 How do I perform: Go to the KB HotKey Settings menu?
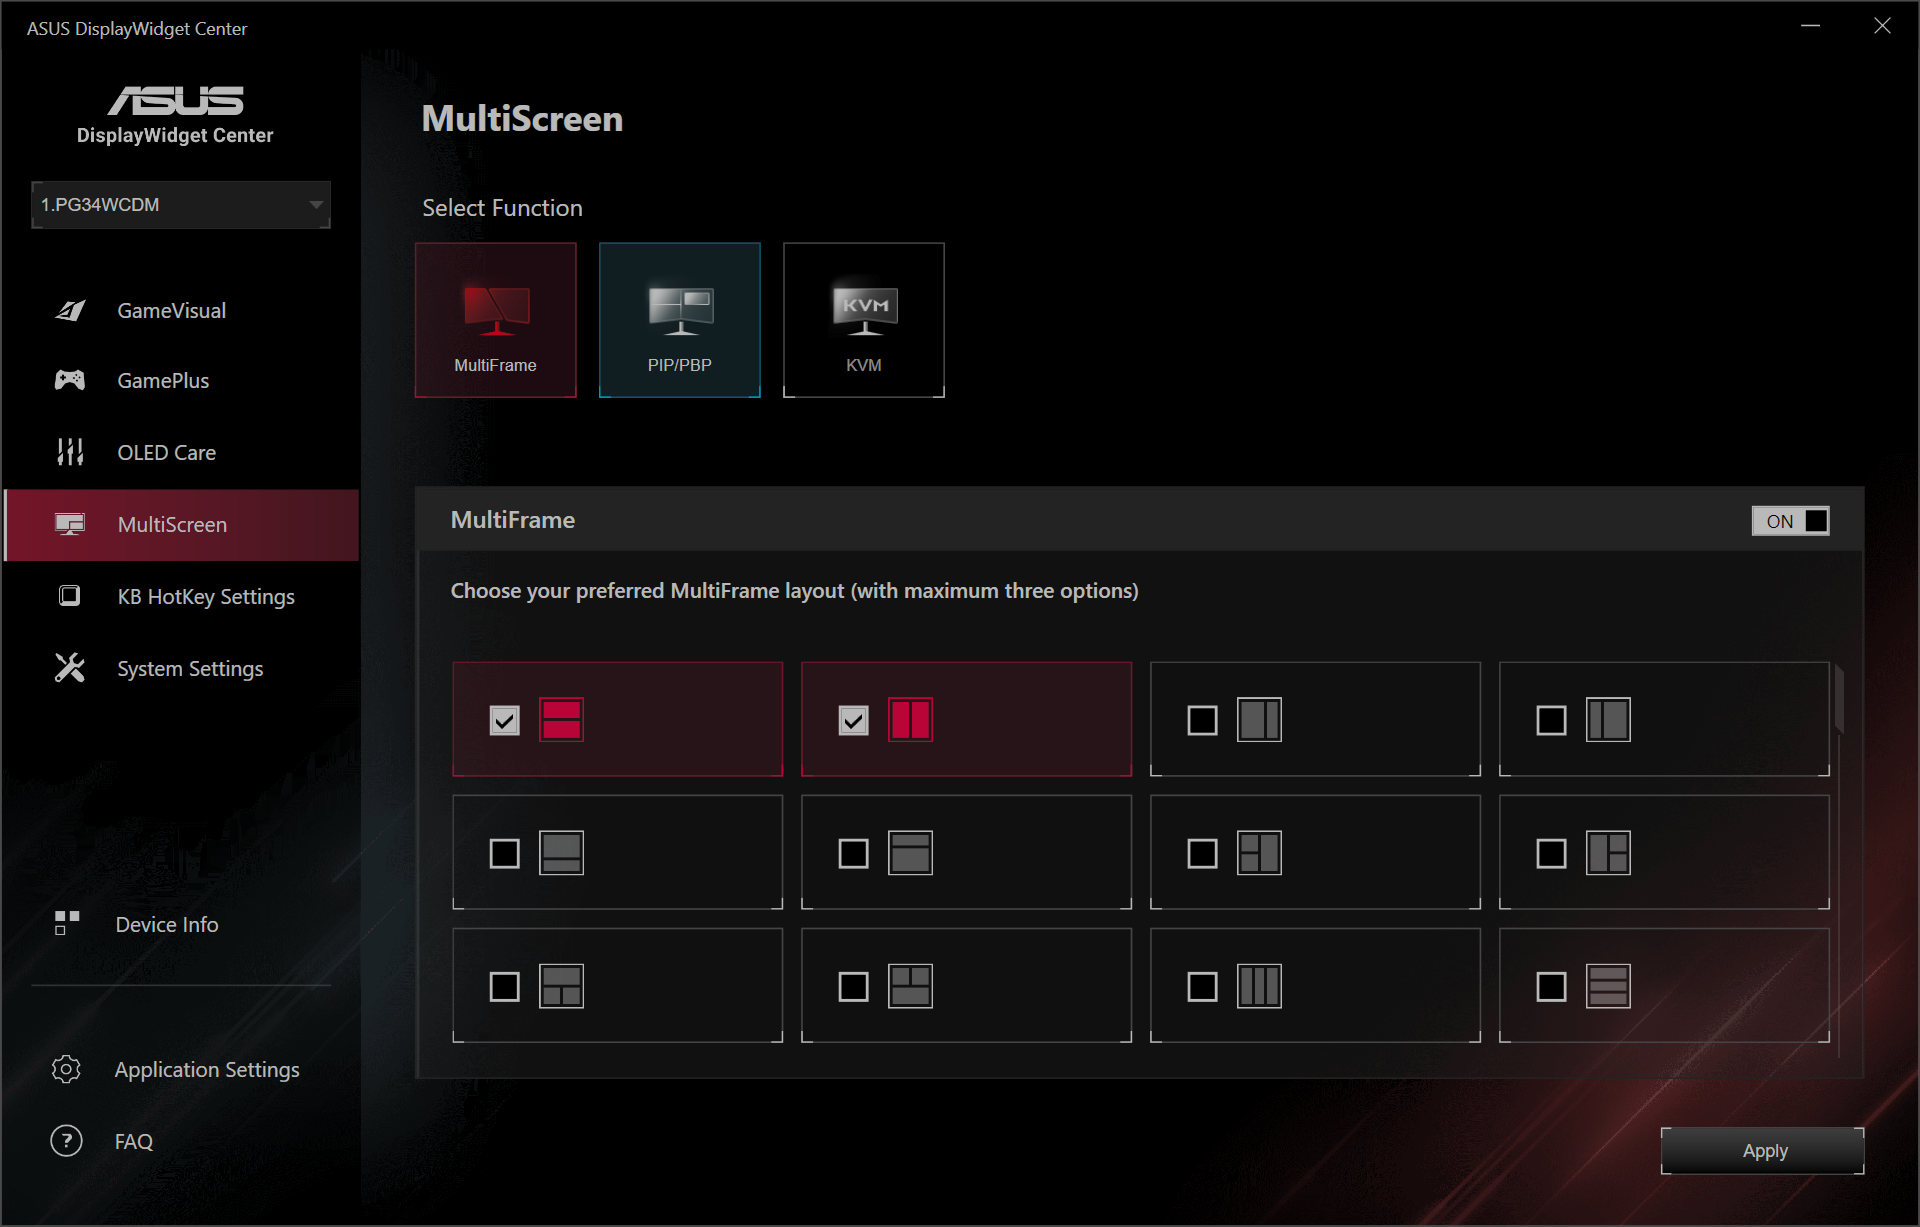(x=205, y=597)
